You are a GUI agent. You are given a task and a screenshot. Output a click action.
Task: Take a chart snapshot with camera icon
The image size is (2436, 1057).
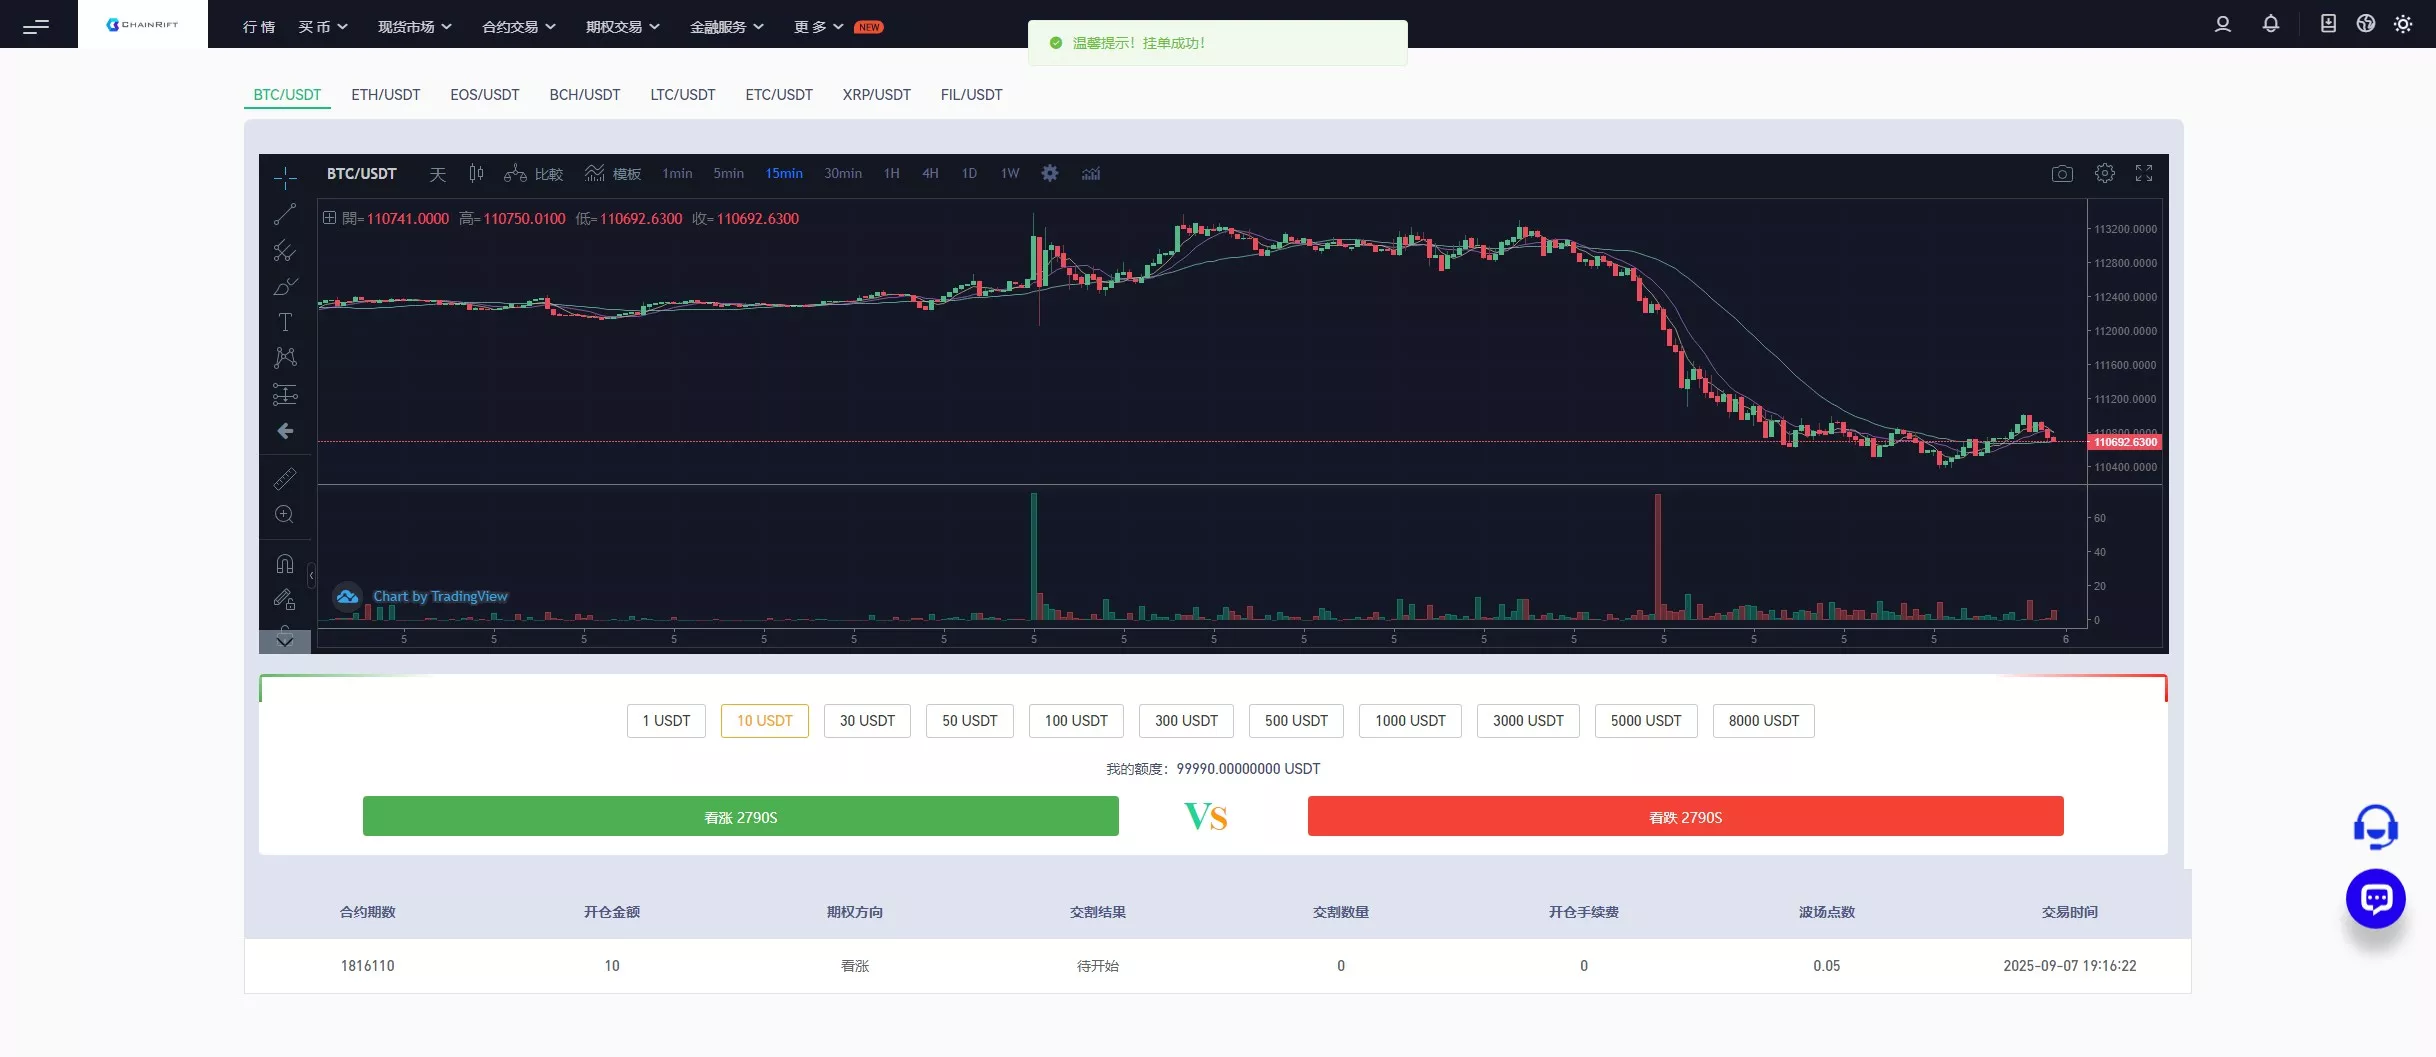click(2062, 174)
